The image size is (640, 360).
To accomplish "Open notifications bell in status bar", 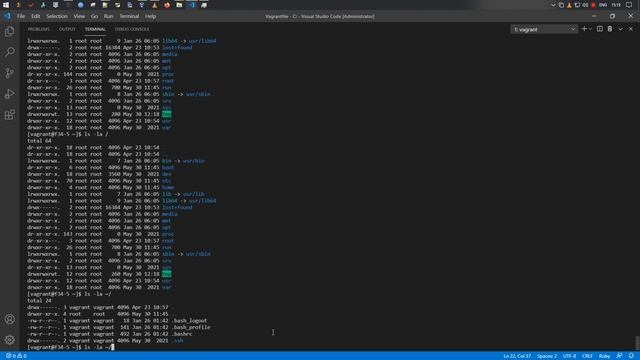I will pyautogui.click(x=631, y=356).
